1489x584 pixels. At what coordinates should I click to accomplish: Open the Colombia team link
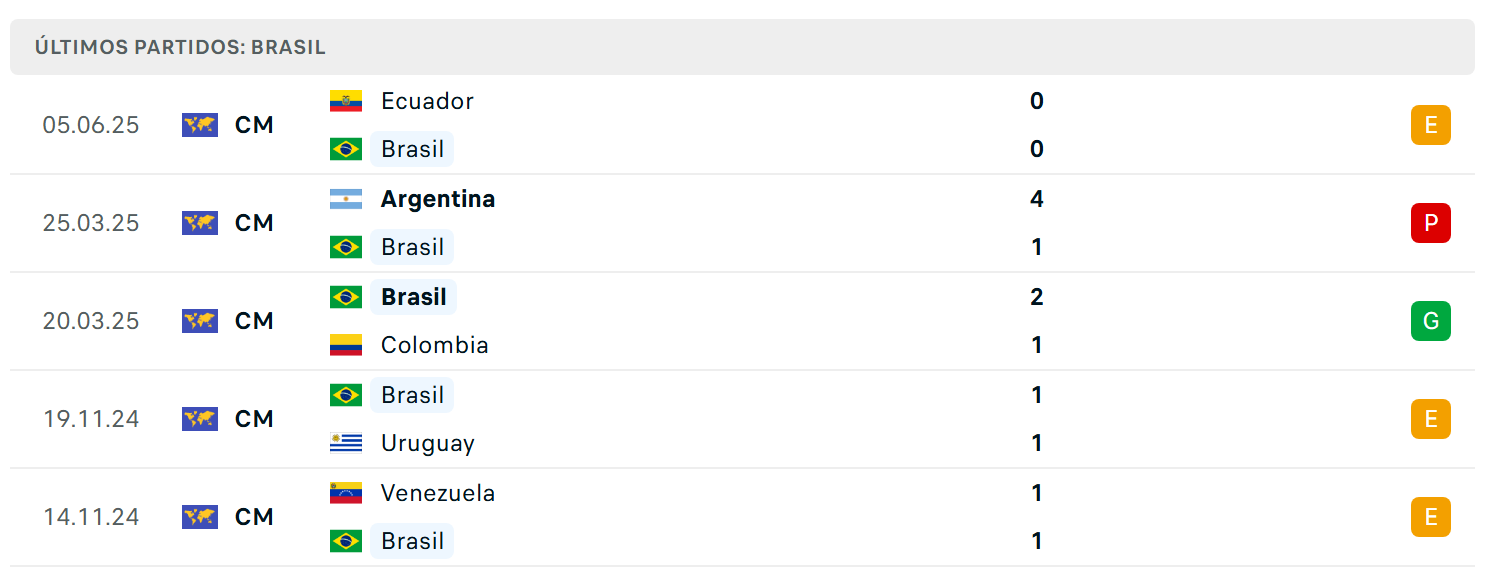435,345
